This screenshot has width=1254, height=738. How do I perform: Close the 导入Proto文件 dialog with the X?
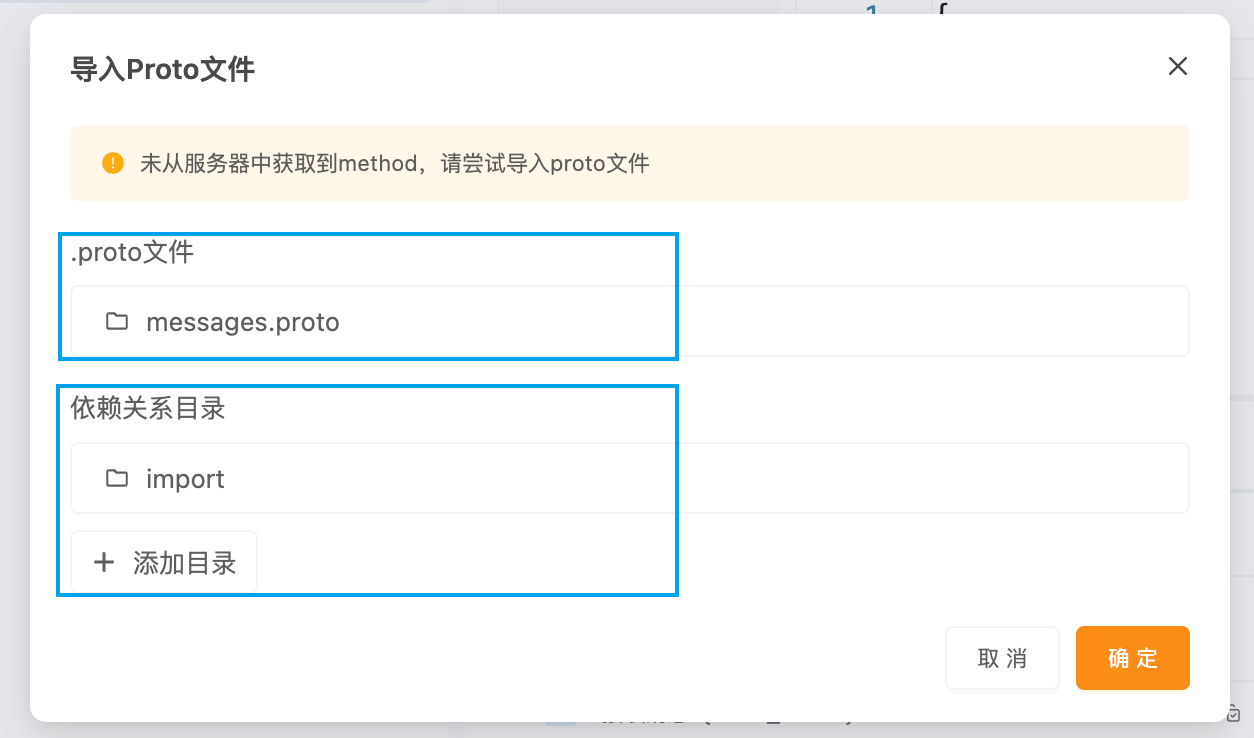[1177, 67]
